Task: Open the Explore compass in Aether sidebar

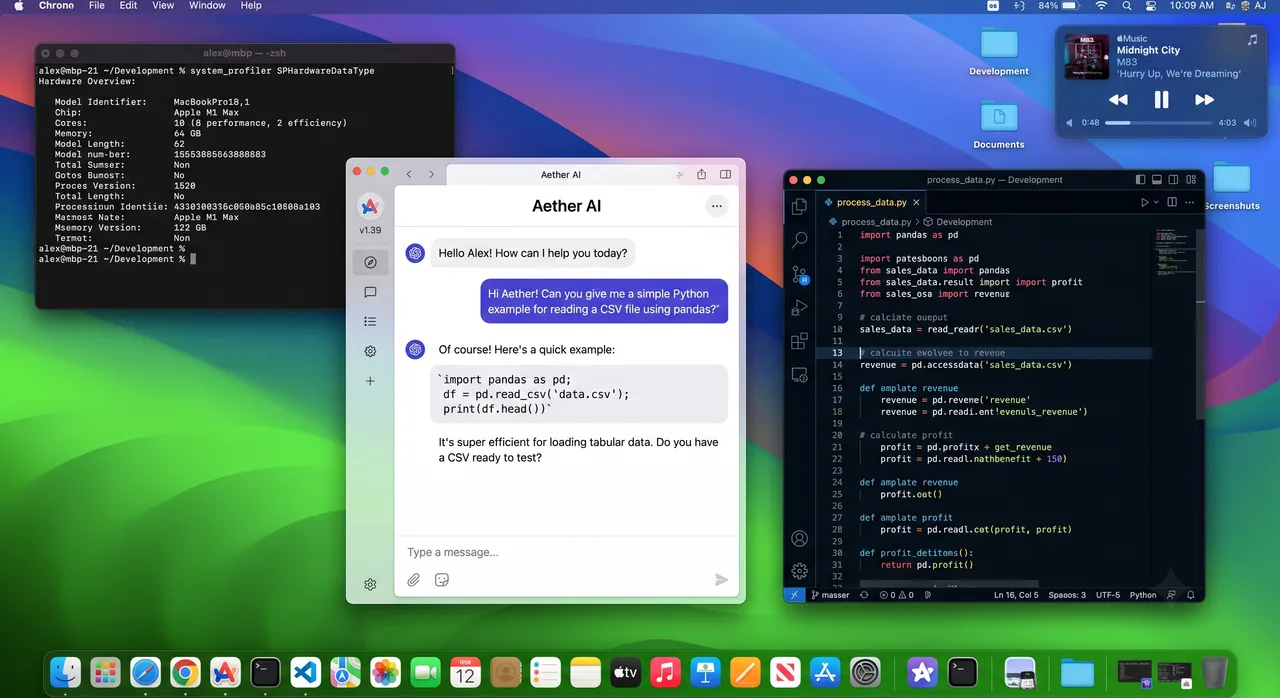Action: click(370, 262)
